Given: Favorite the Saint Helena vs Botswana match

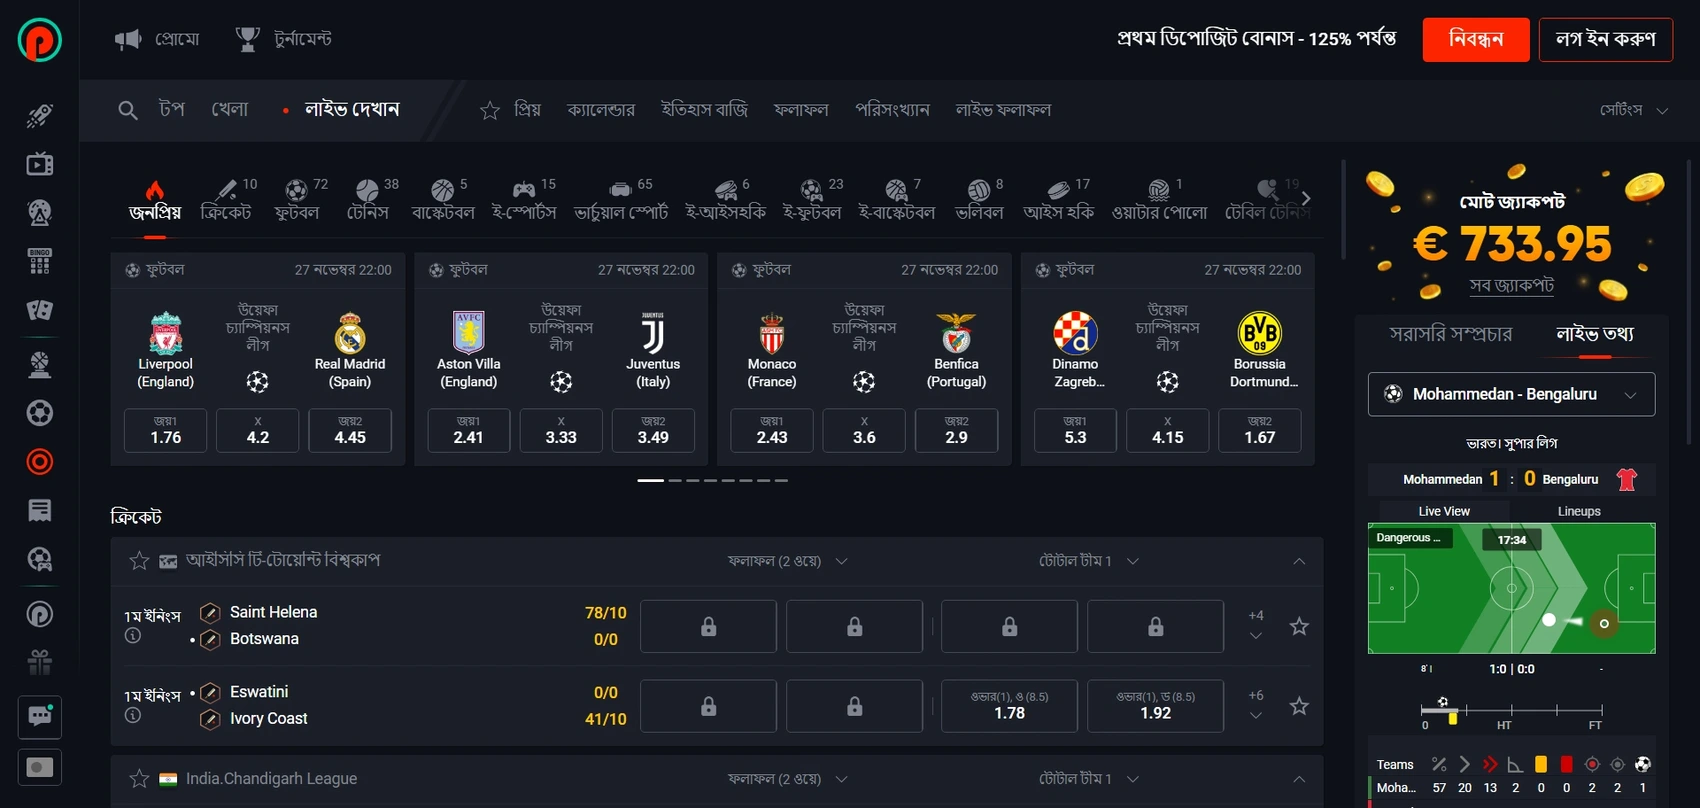Looking at the screenshot, I should [1299, 627].
